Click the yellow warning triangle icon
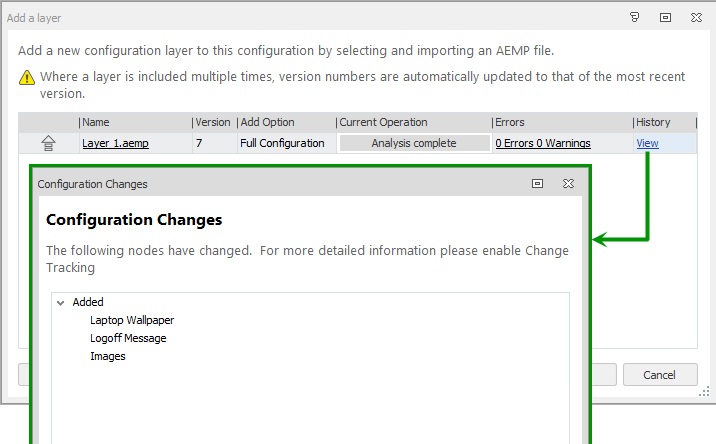The height and width of the screenshot is (444, 716). (x=28, y=77)
